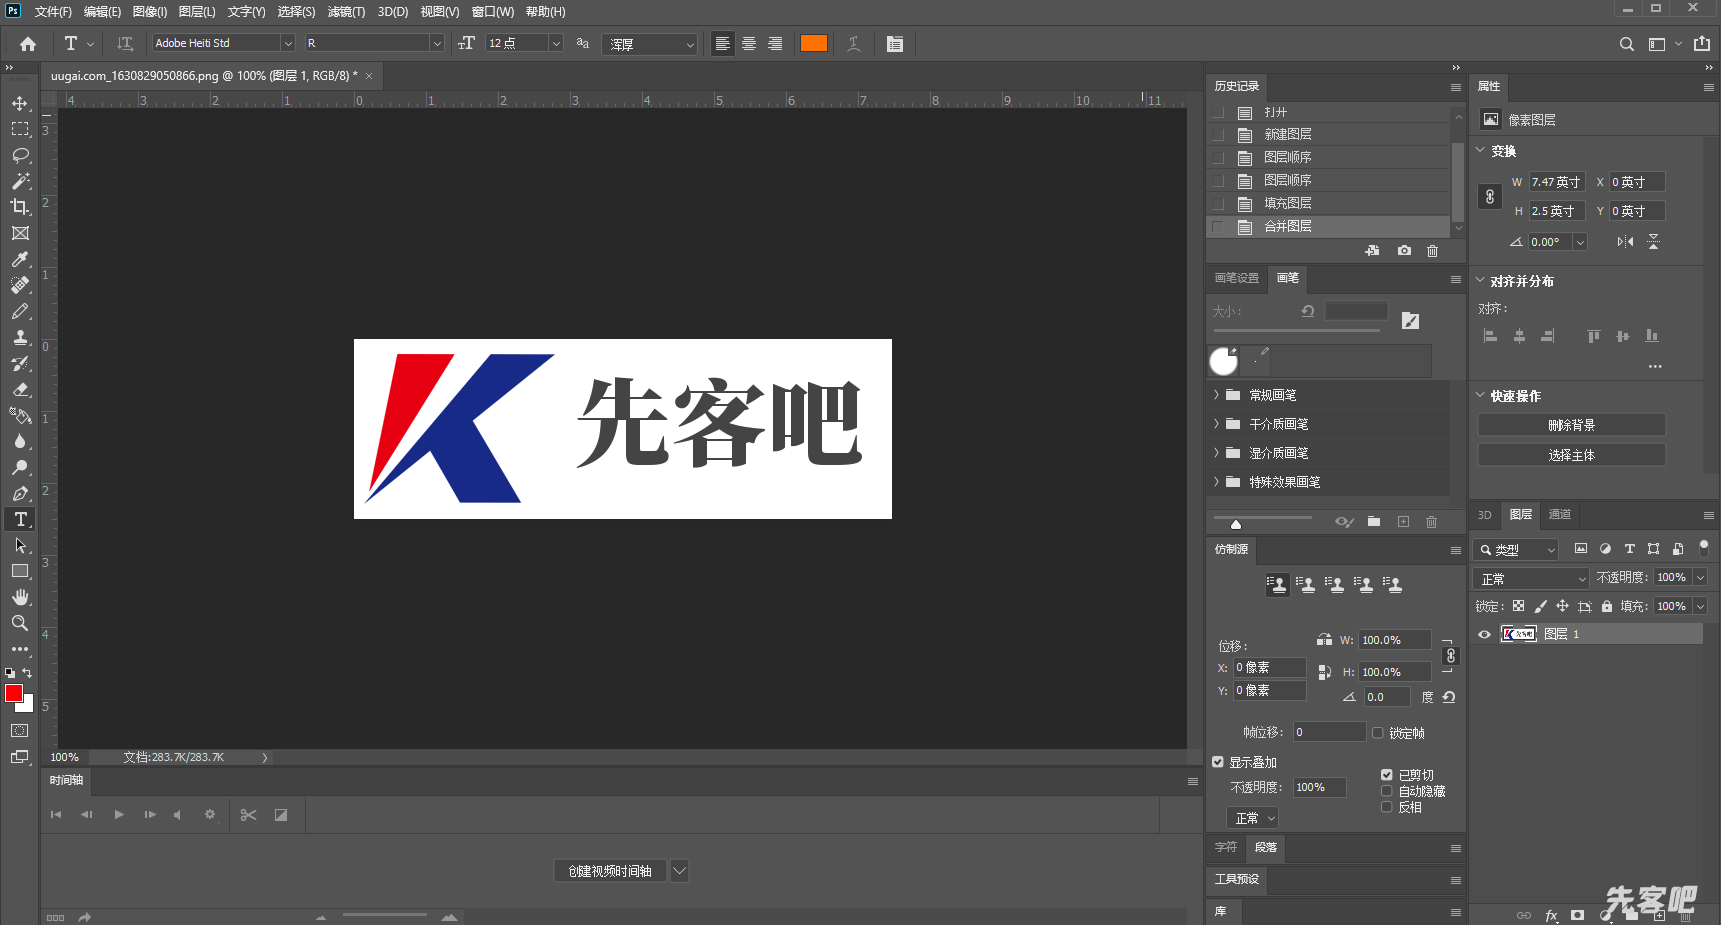
Task: Select the Move tool
Action: pos(20,102)
